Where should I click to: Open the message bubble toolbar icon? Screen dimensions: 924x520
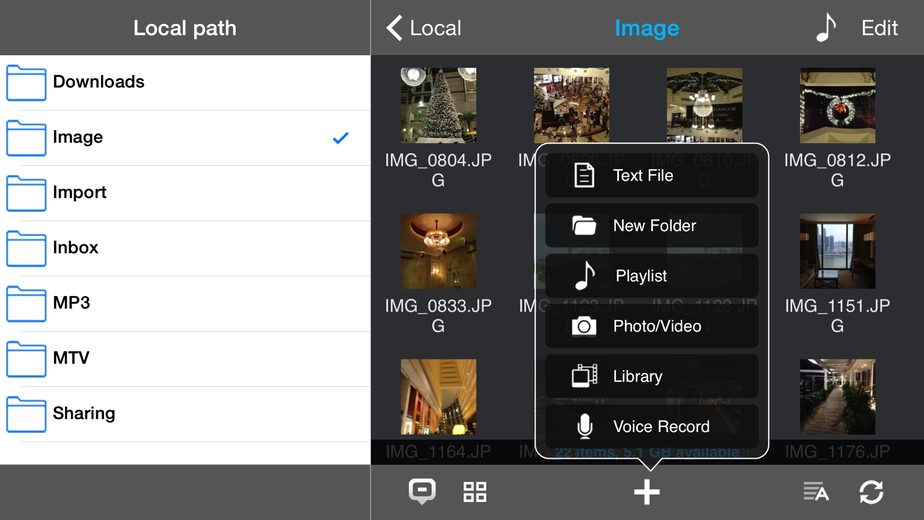[x=423, y=491]
